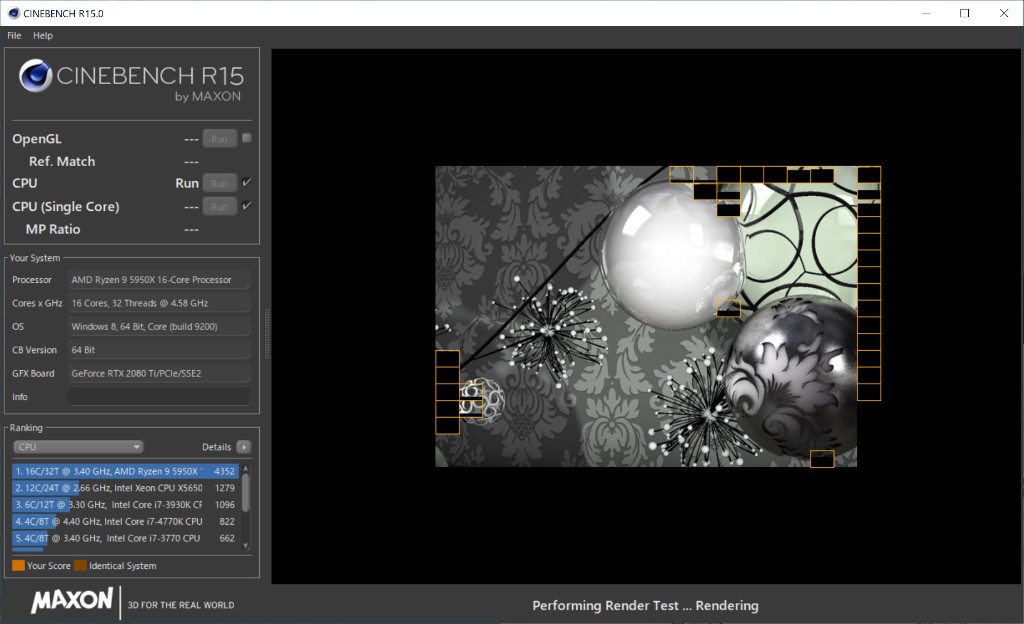Toggle the CPU (Single Core) checkbox
The width and height of the screenshot is (1024, 624).
[x=247, y=206]
